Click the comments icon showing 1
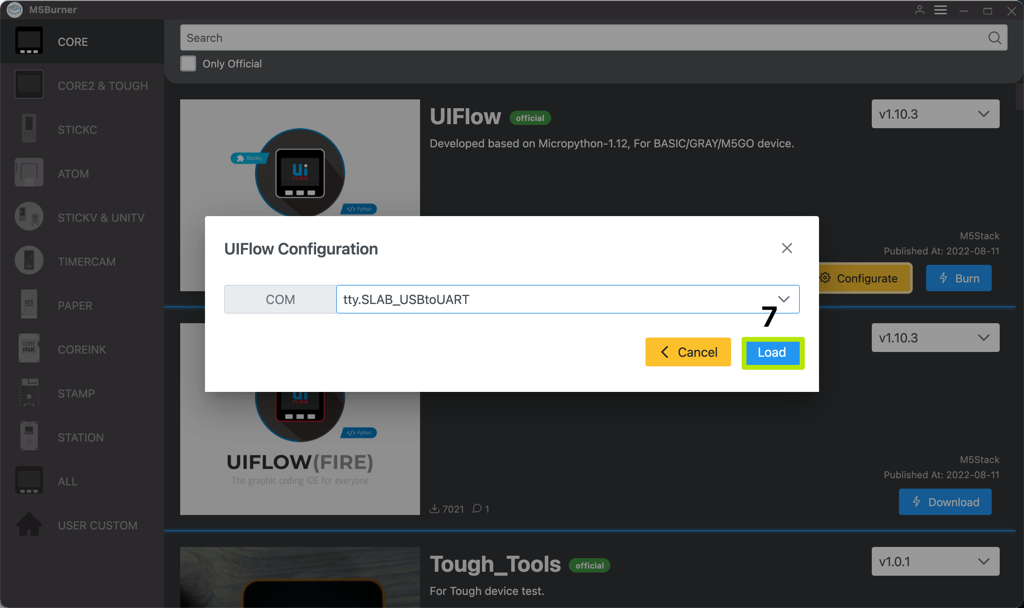The height and width of the screenshot is (608, 1024). [477, 509]
